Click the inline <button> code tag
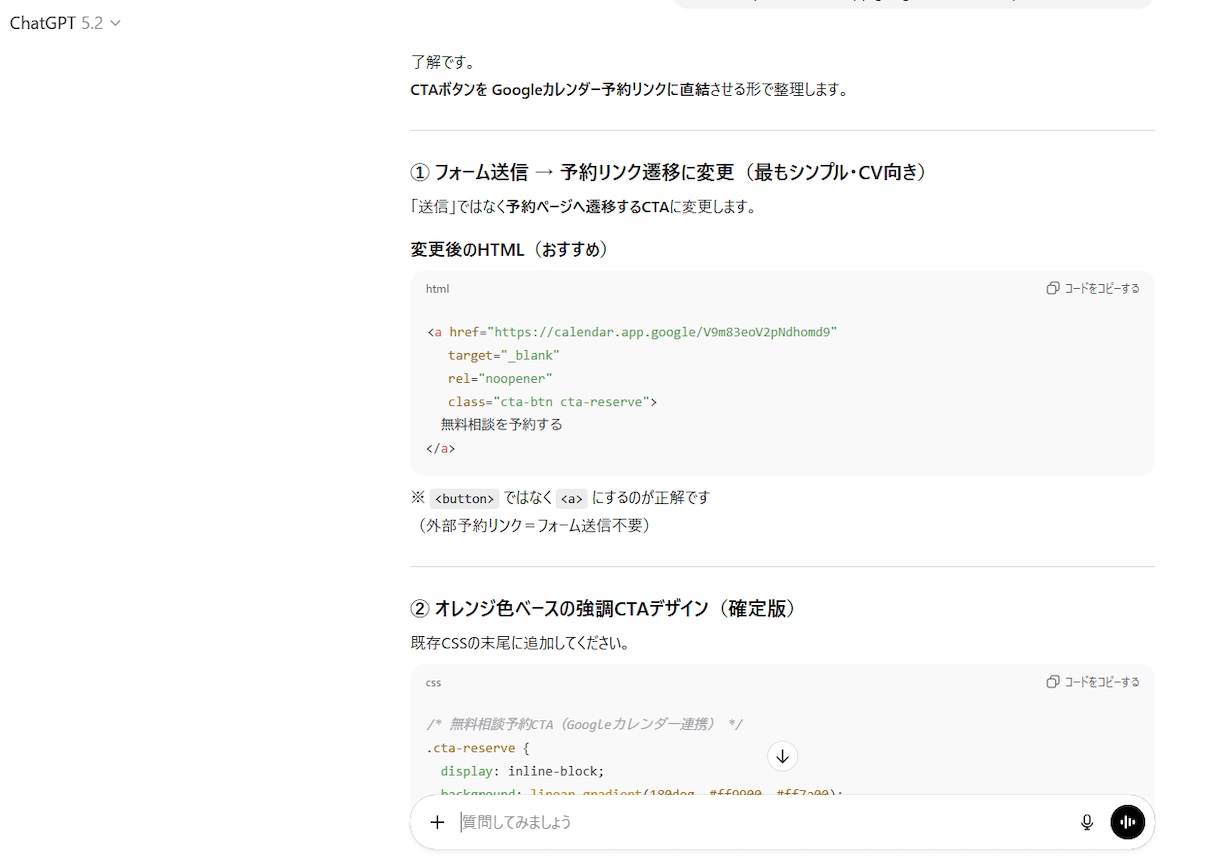Screen dimensions: 1220x858 pyautogui.click(x=465, y=498)
